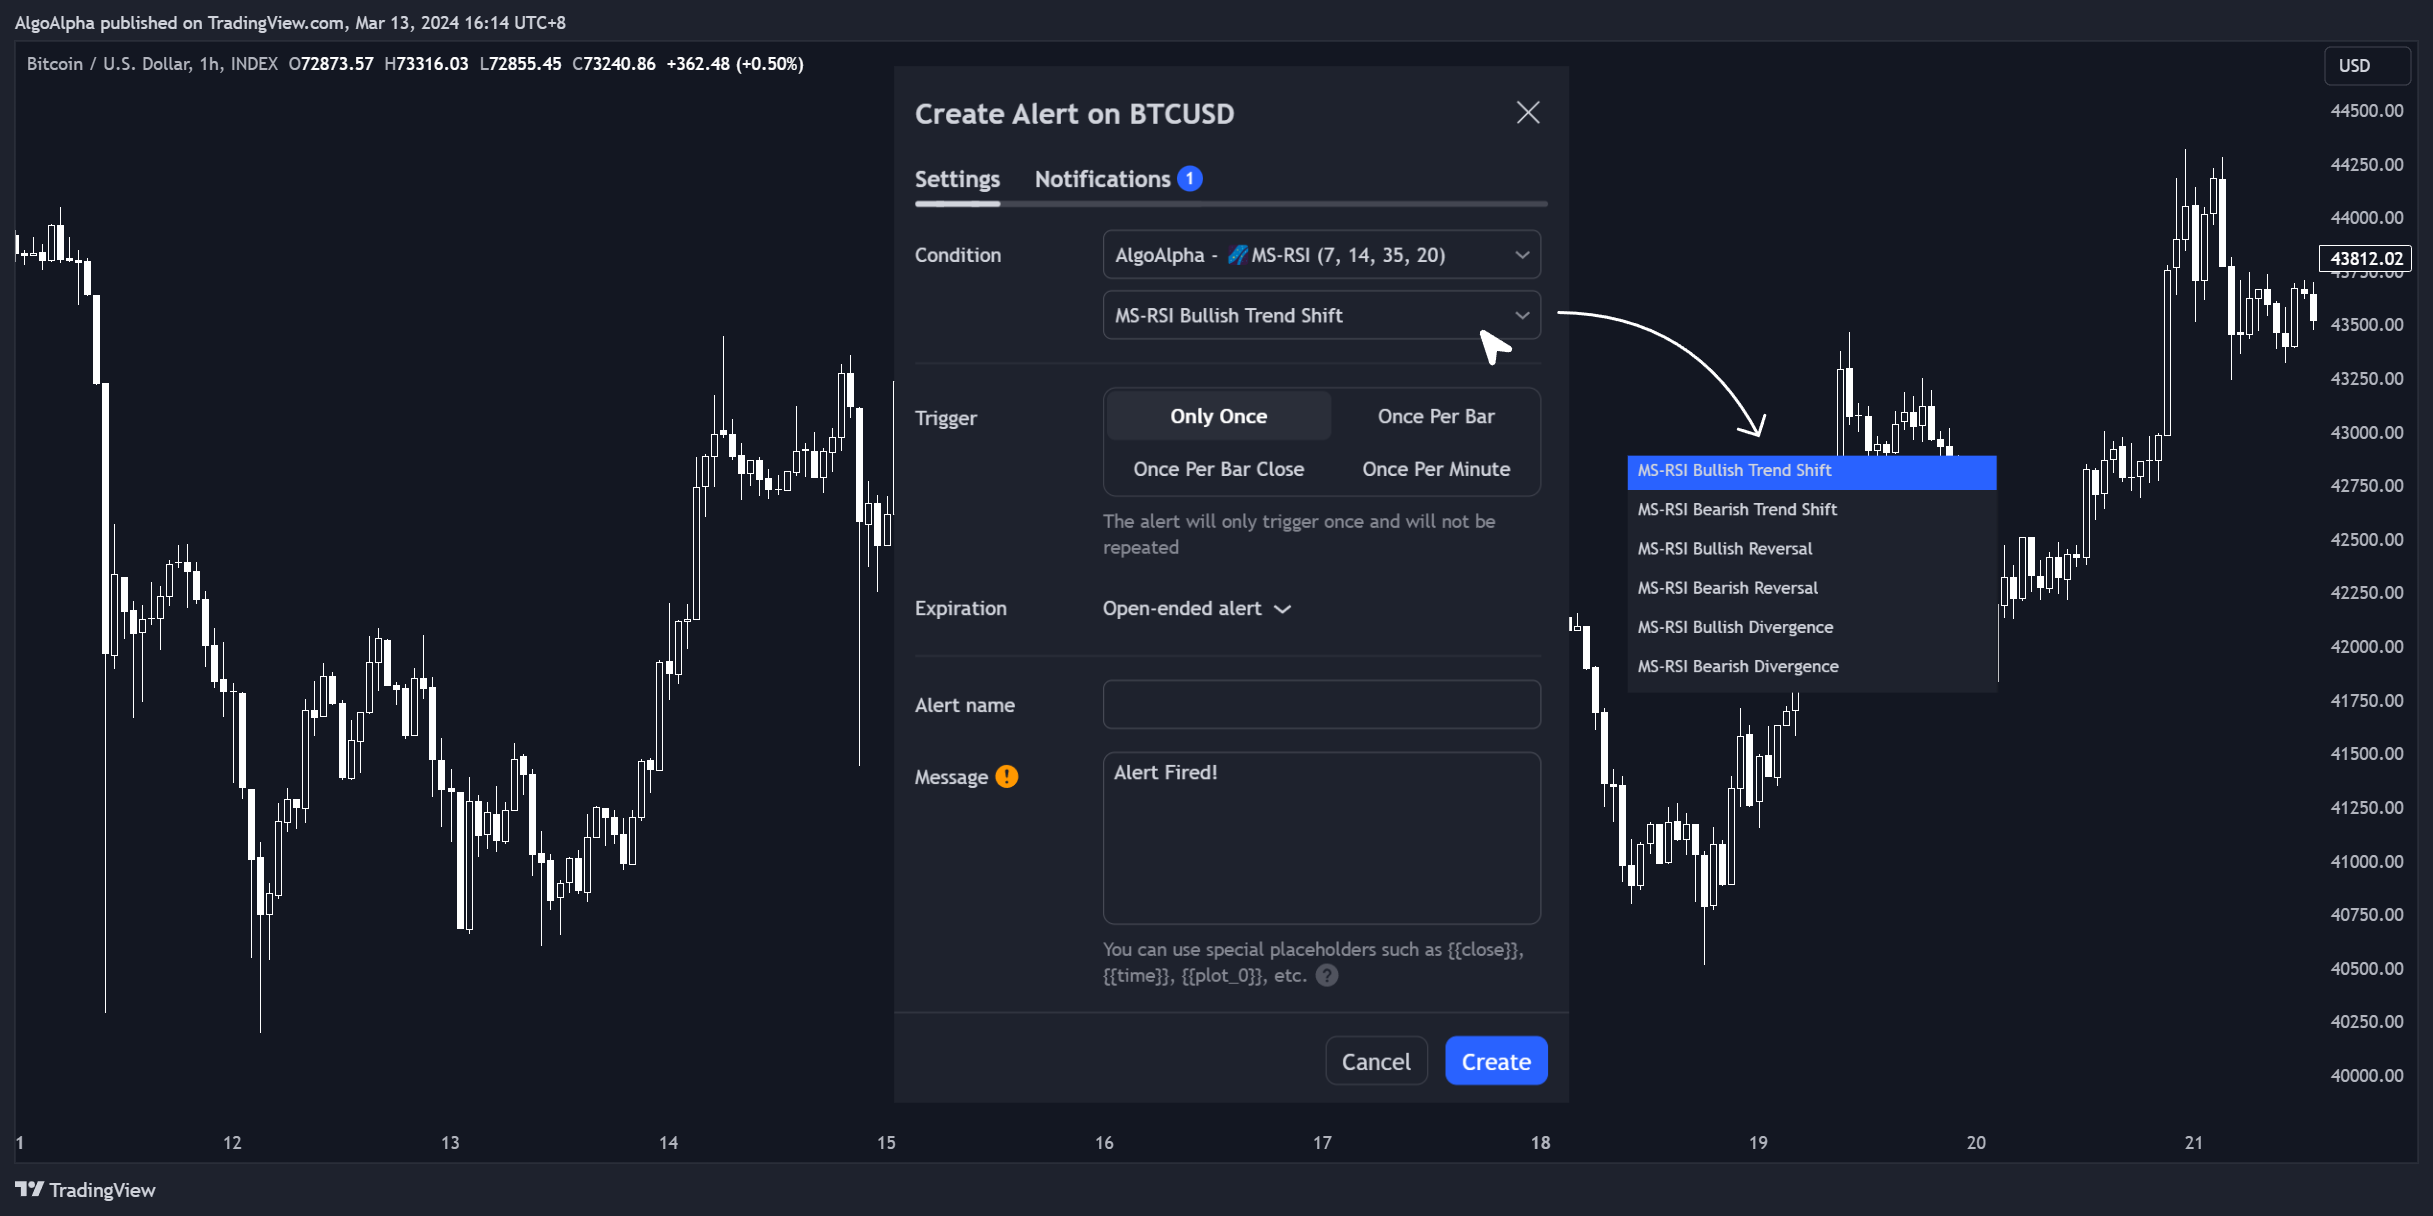Click the H73316.03 high value
This screenshot has width=2433, height=1216.
pyautogui.click(x=426, y=64)
